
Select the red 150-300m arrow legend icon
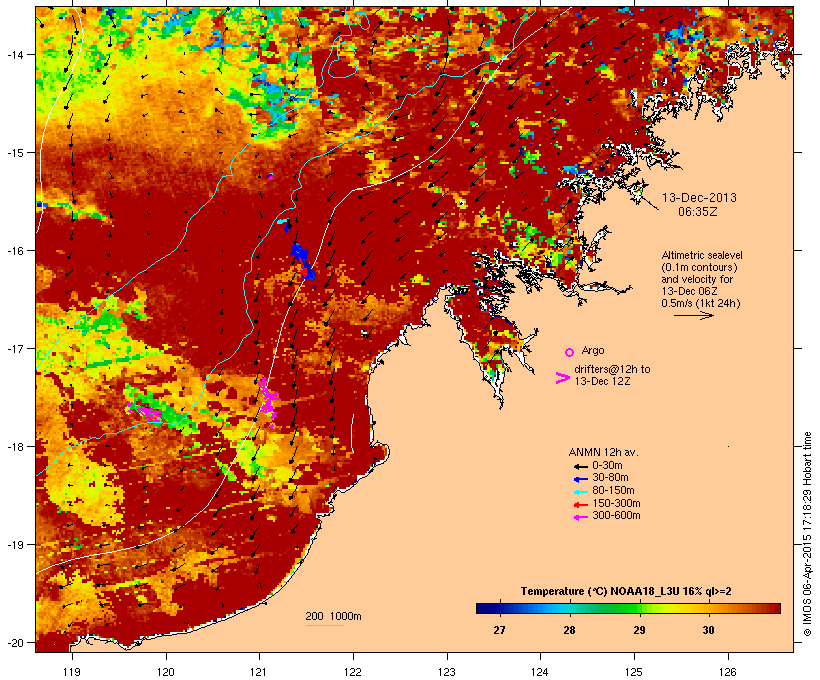tap(580, 505)
